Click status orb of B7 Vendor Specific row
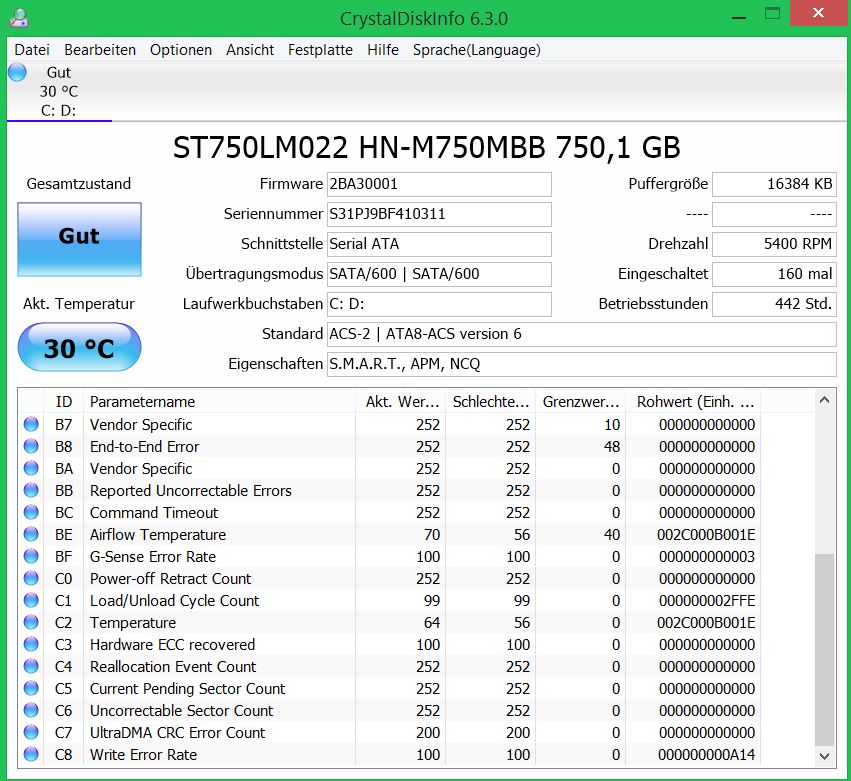The width and height of the screenshot is (851, 781). [x=31, y=424]
